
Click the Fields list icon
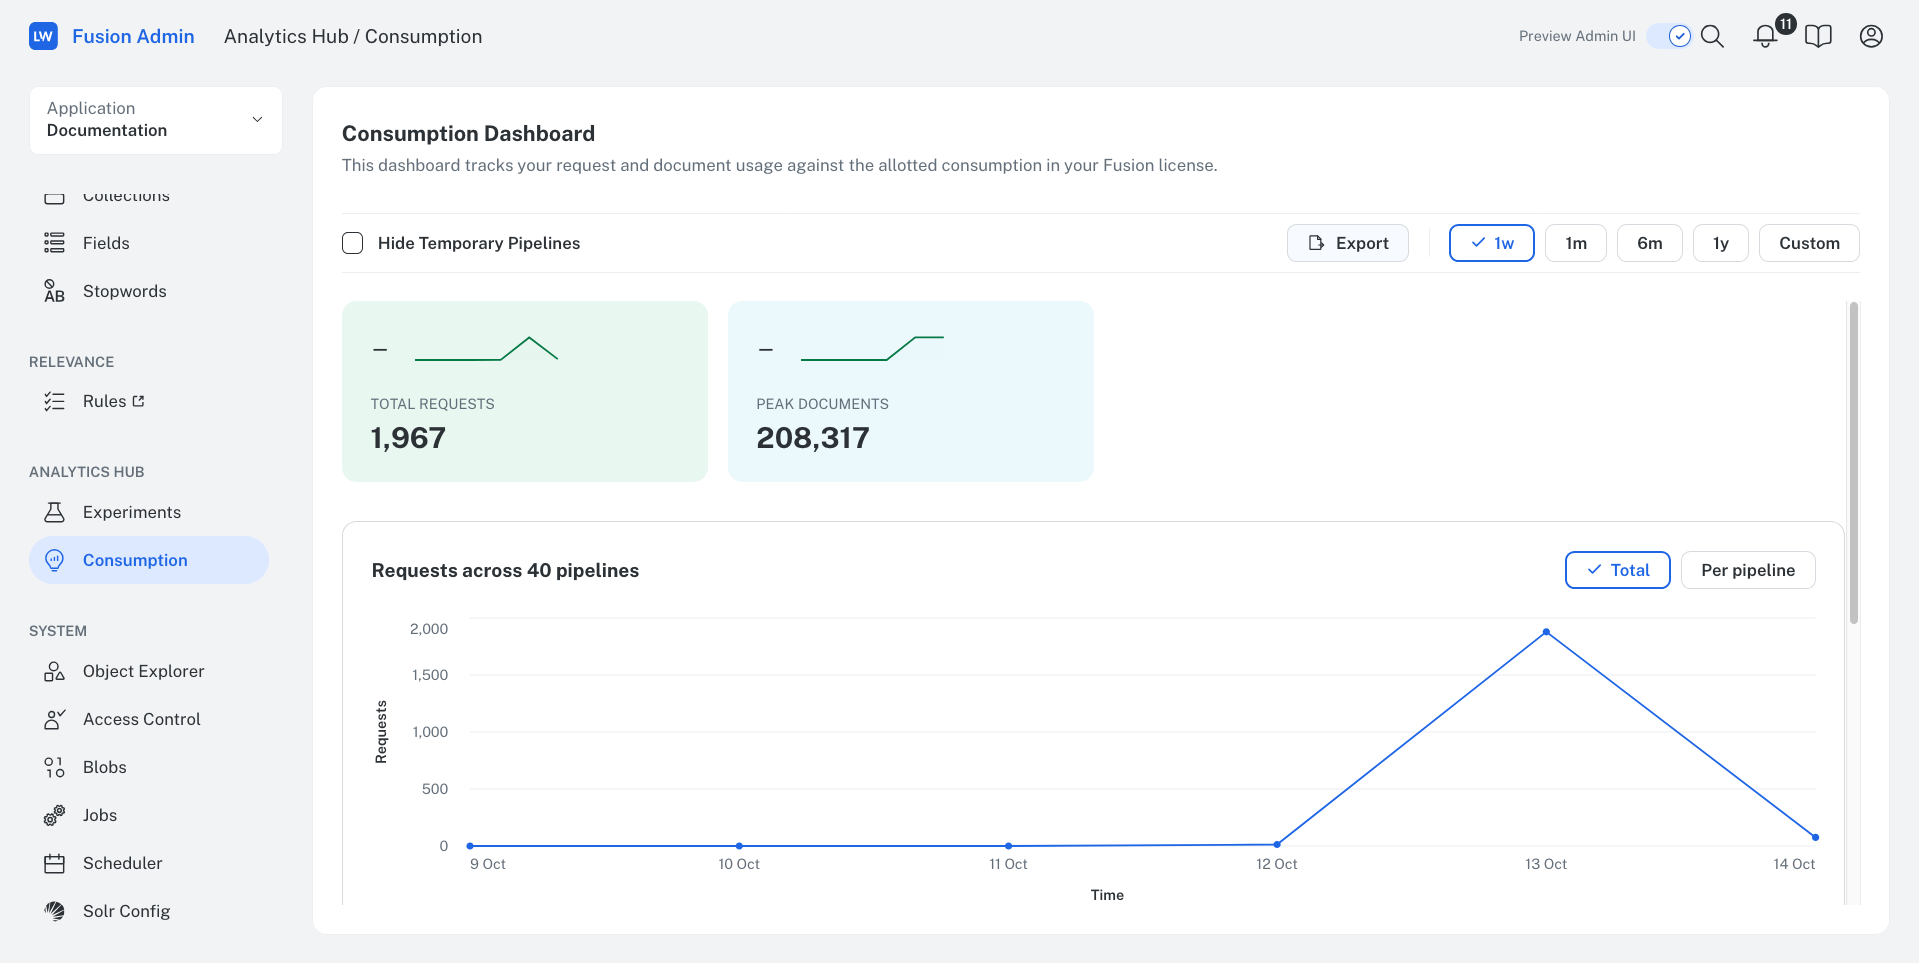click(x=54, y=243)
